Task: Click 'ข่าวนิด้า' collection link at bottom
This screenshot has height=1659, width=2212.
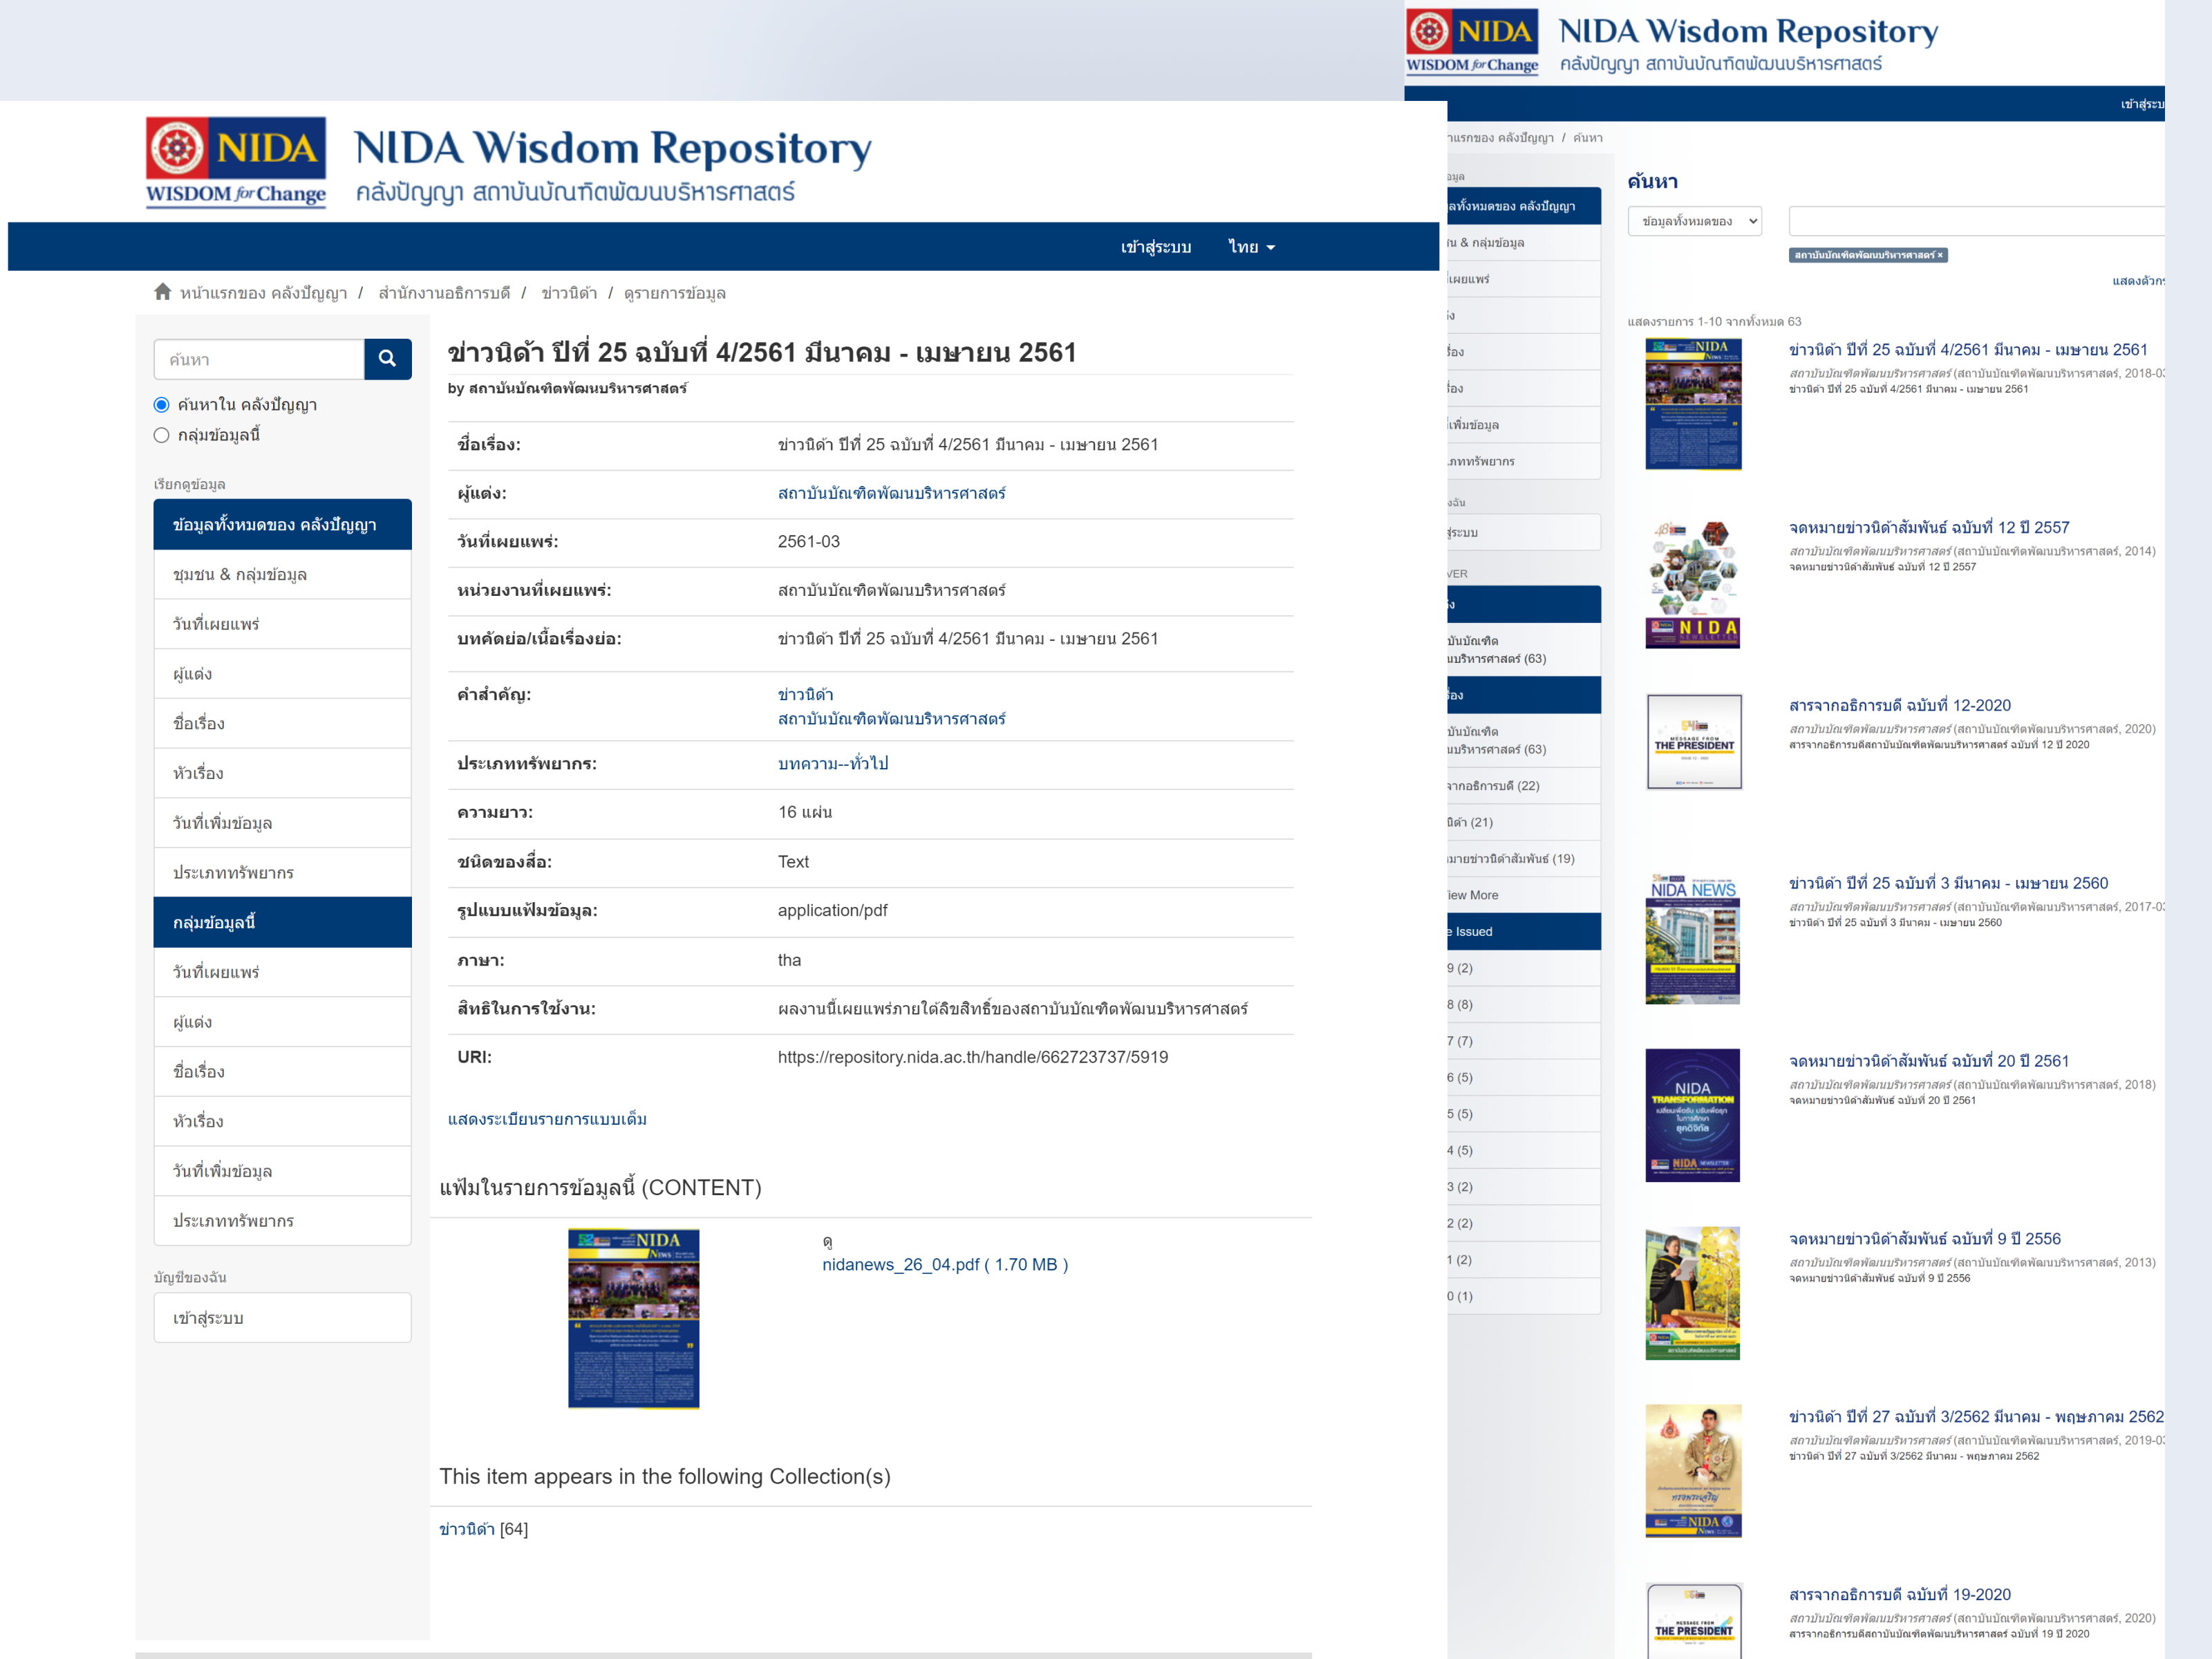Action: point(467,1529)
